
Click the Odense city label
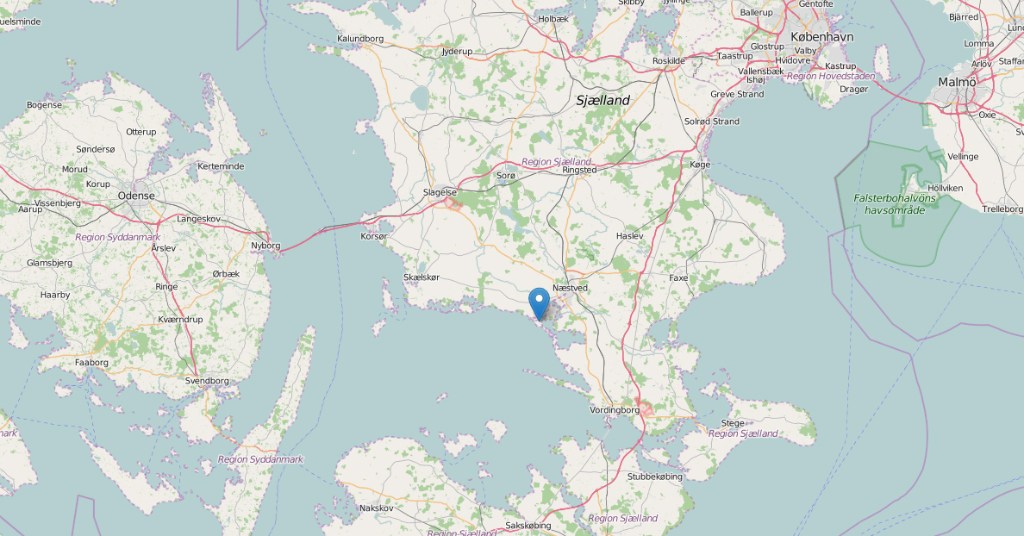click(x=136, y=196)
